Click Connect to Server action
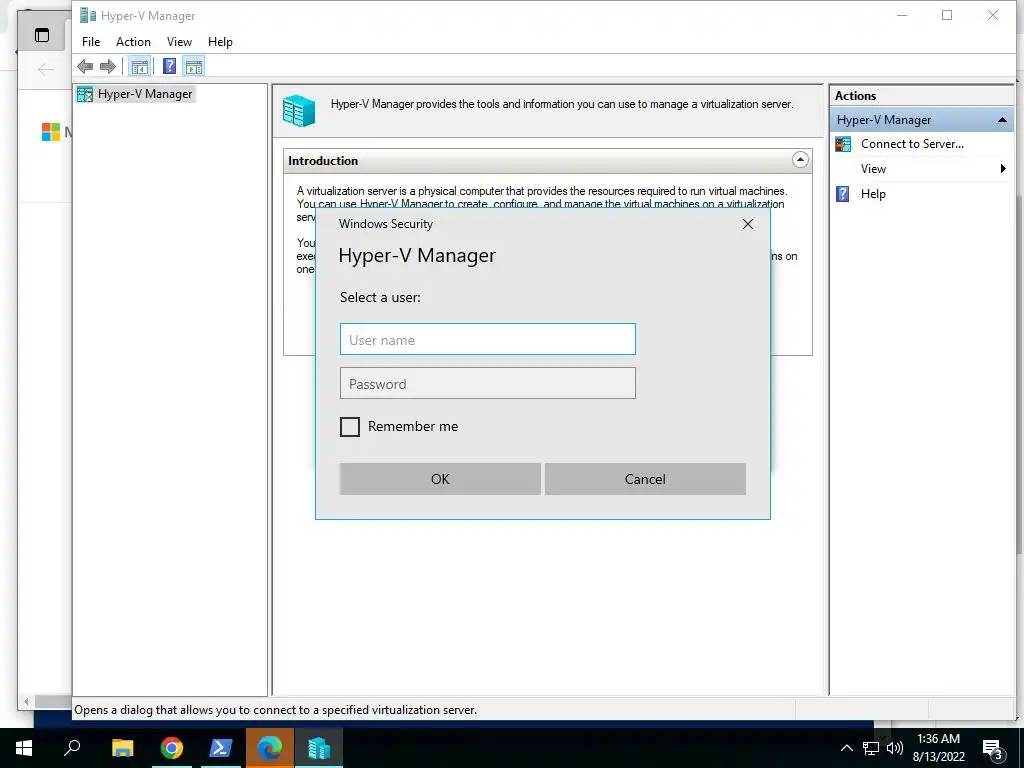1024x768 pixels. (x=912, y=144)
